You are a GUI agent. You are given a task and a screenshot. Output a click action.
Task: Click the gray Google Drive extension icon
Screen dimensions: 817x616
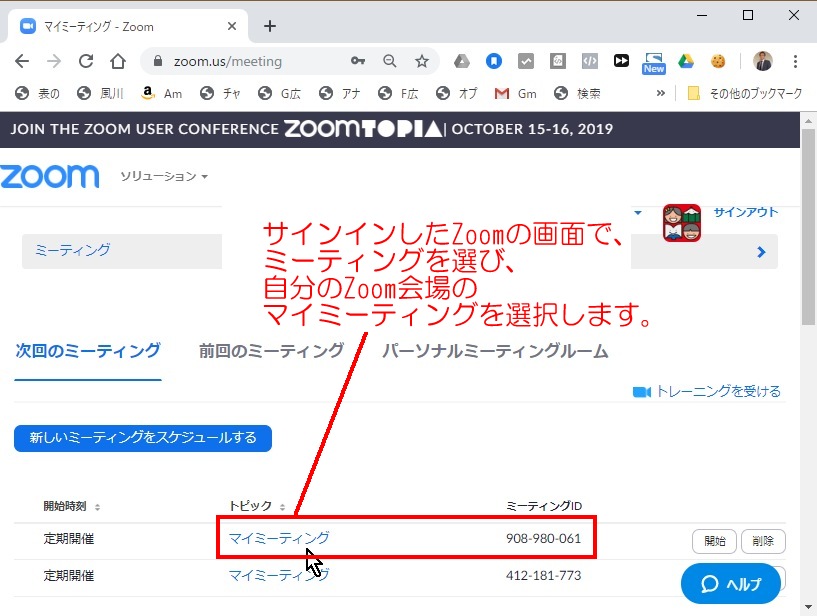pyautogui.click(x=462, y=61)
